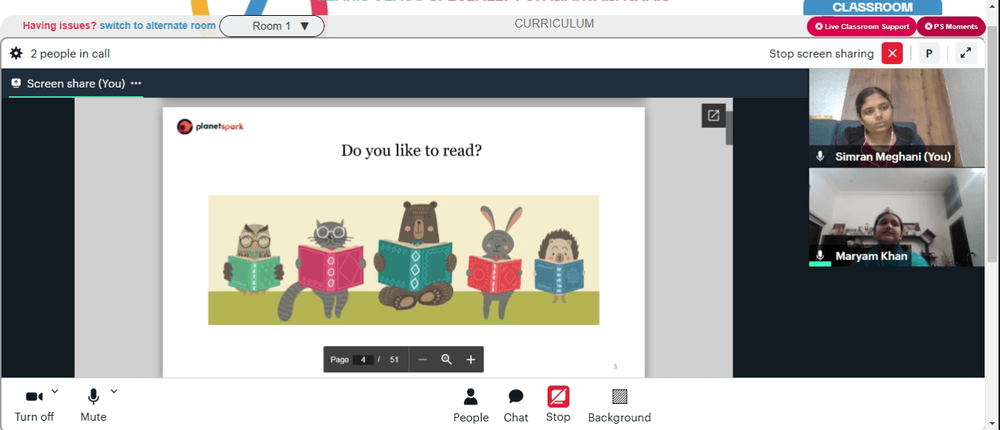Zoom out the PDF with minus

[422, 360]
